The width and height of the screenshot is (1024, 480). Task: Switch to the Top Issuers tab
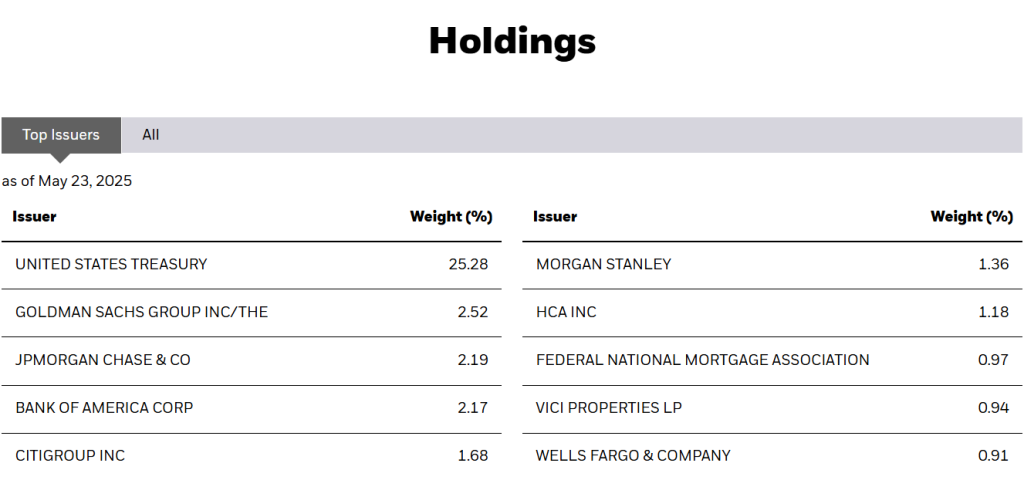[x=61, y=135]
